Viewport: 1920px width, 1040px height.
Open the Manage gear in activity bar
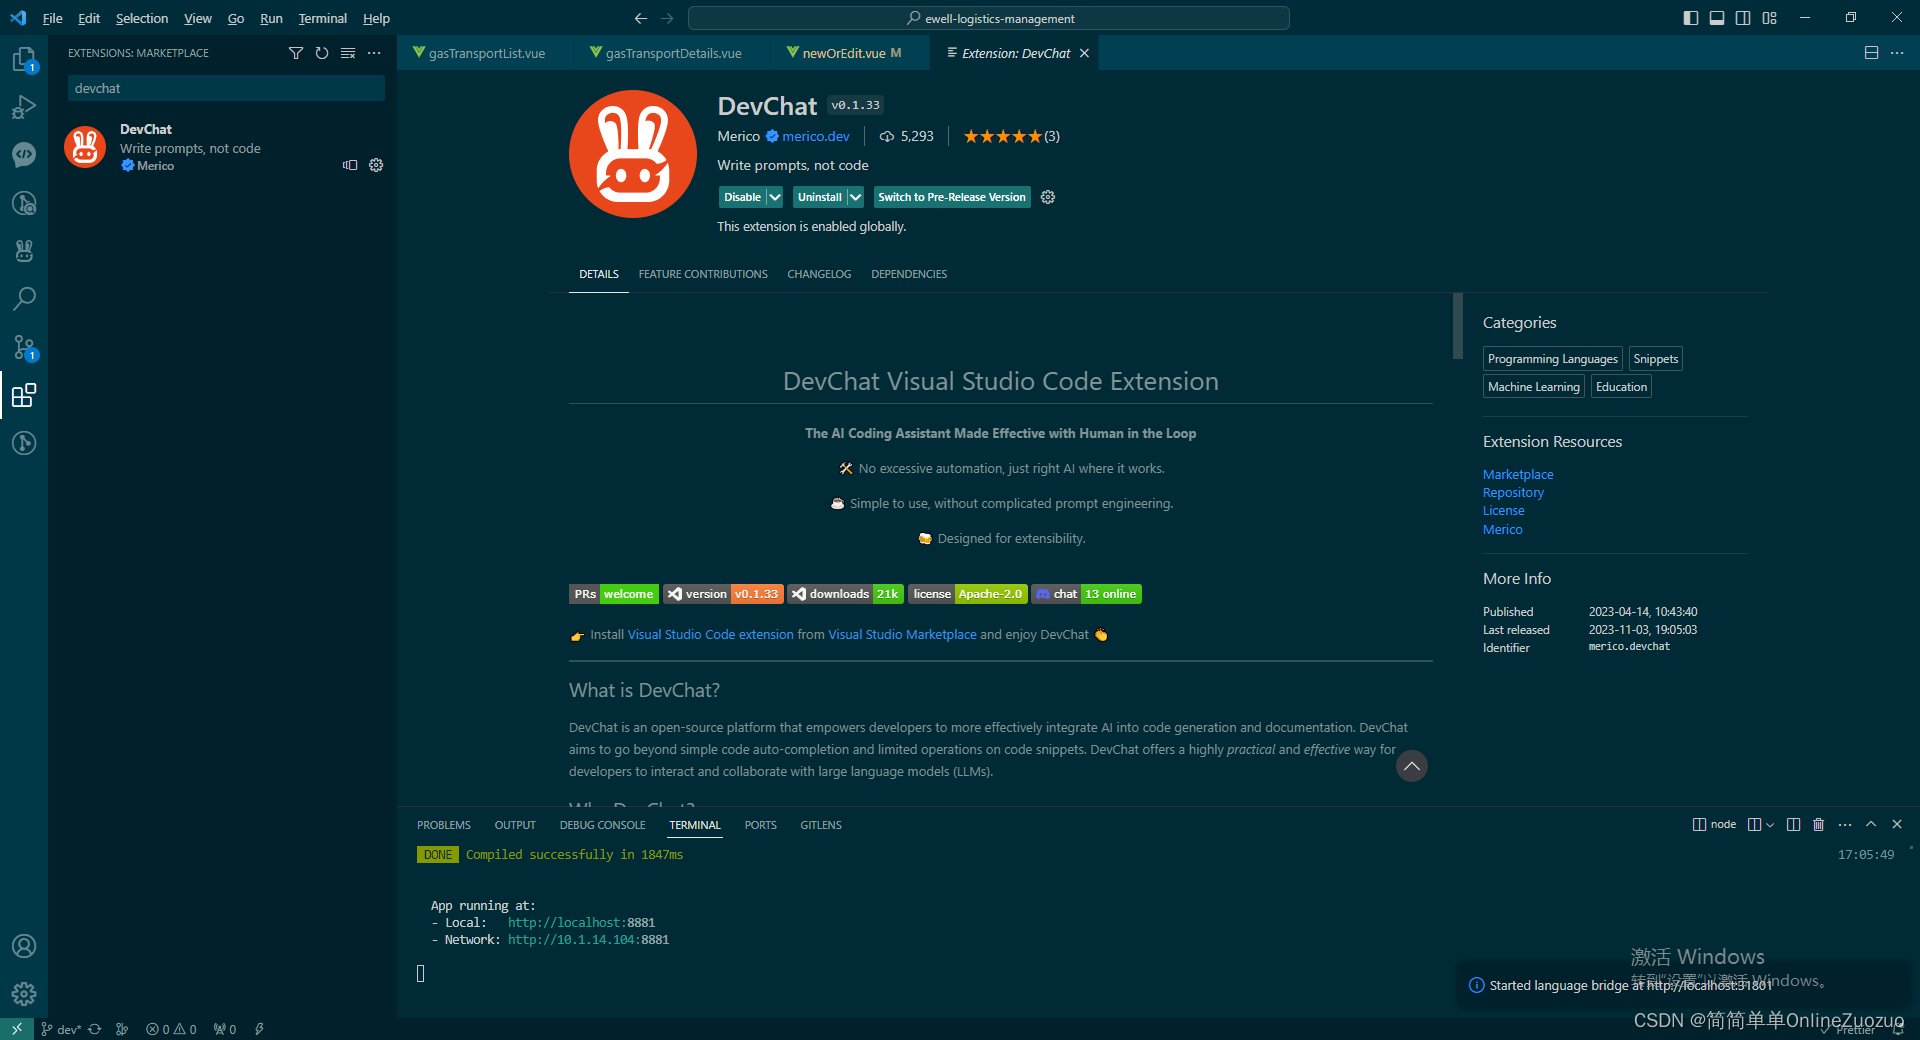(24, 994)
